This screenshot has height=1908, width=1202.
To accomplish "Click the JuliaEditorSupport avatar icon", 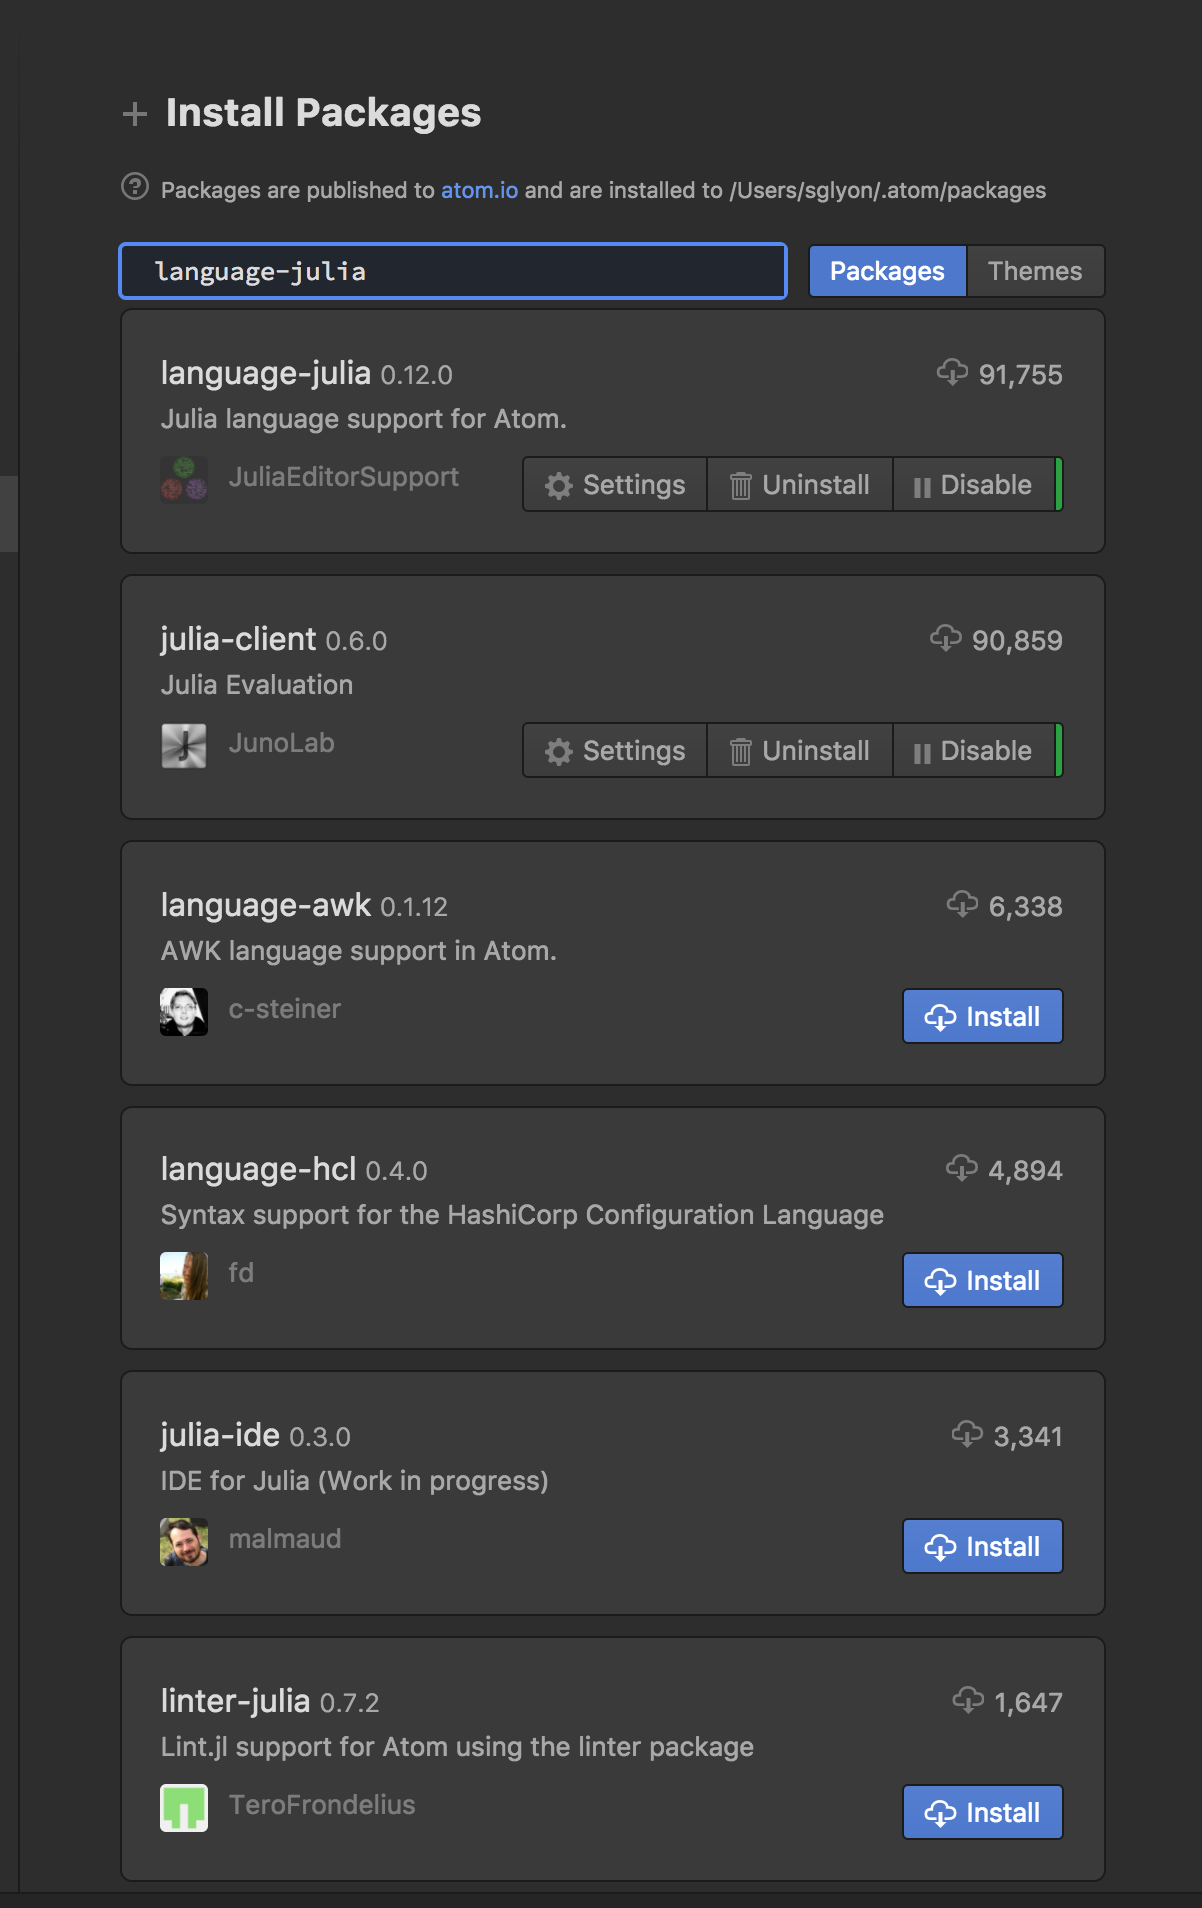I will point(183,477).
